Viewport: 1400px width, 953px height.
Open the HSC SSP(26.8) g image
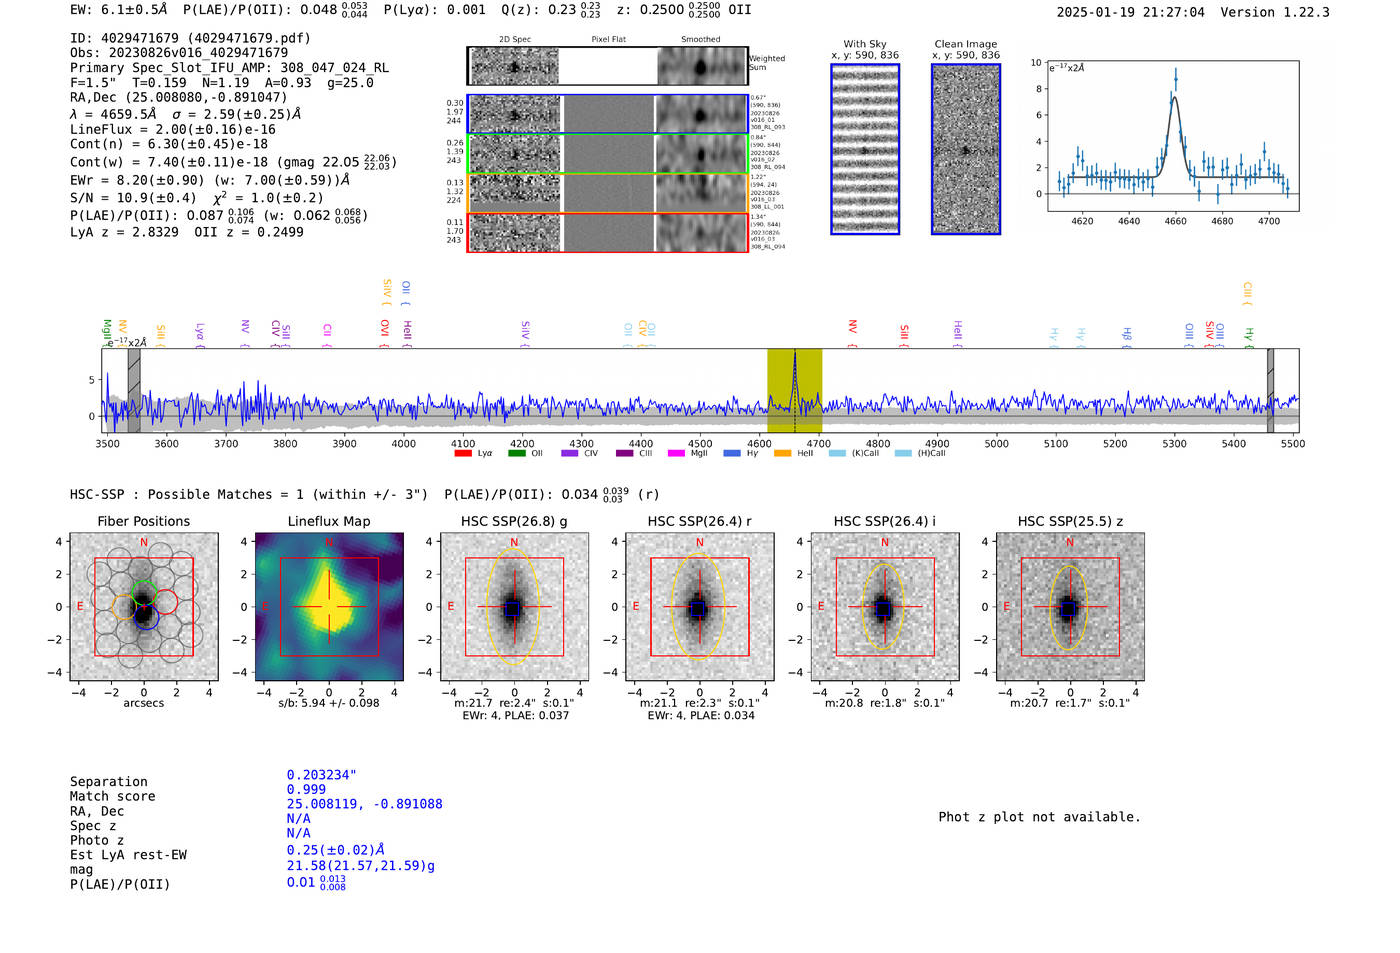[x=514, y=607]
